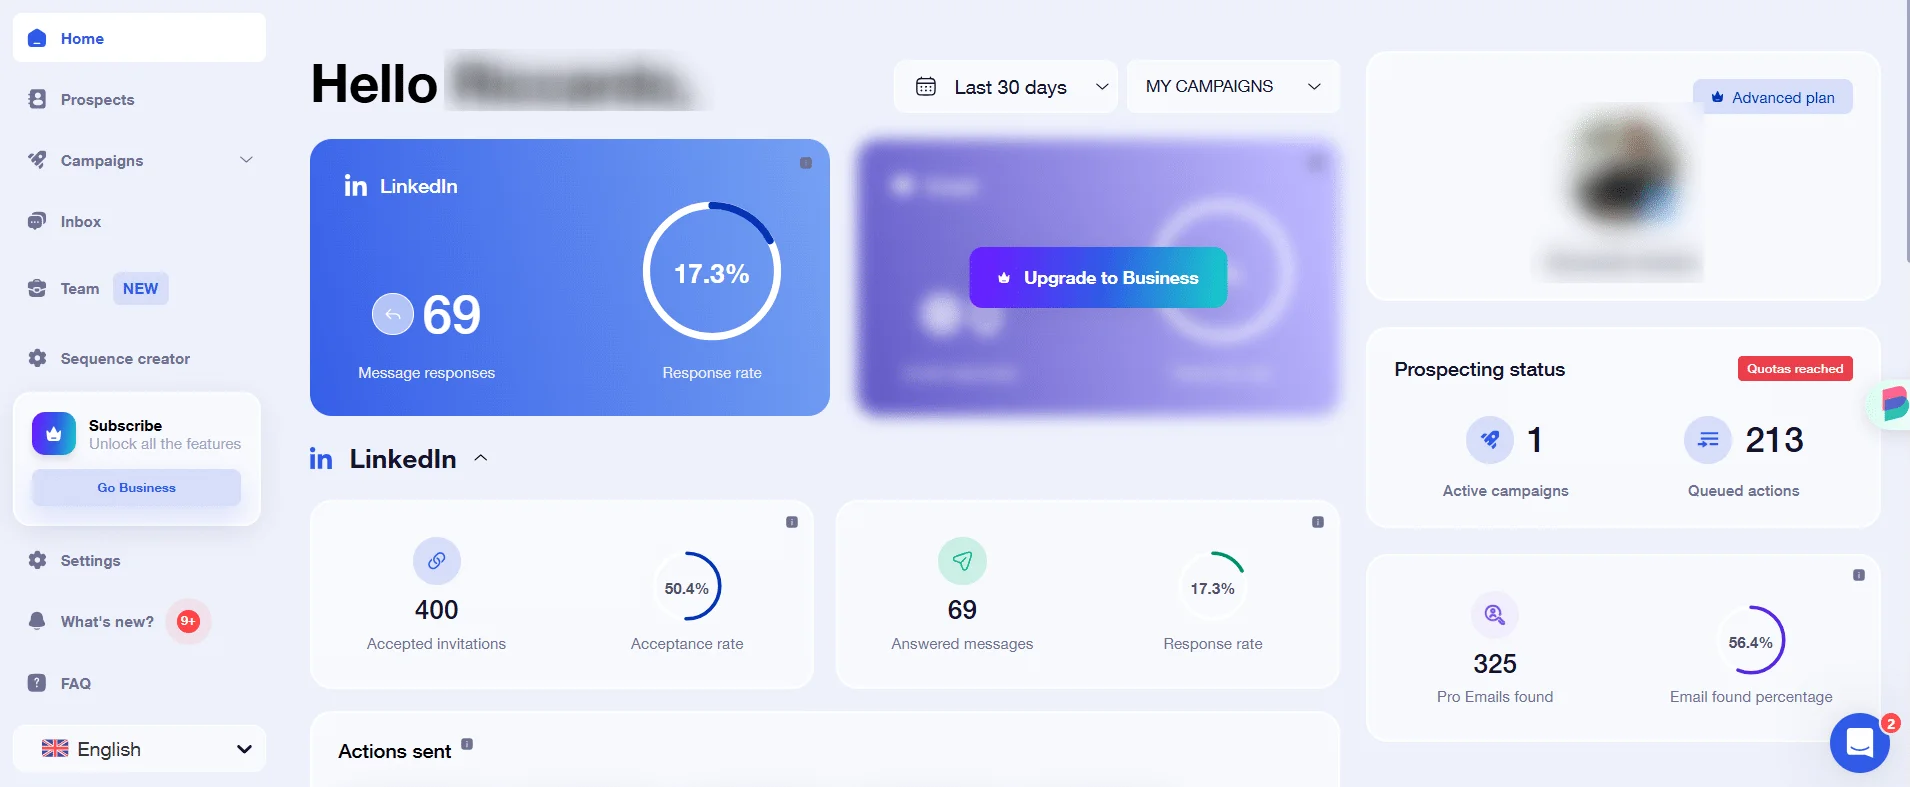
Task: Click Upgrade to Business button
Action: click(1098, 277)
